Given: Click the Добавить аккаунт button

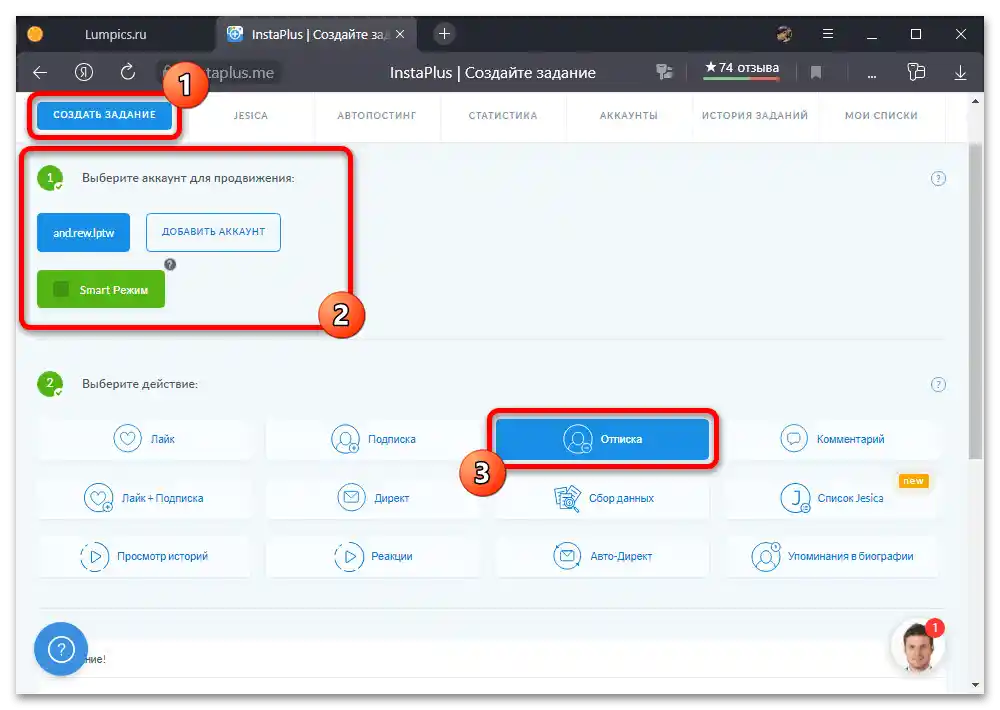Looking at the screenshot, I should pos(213,232).
